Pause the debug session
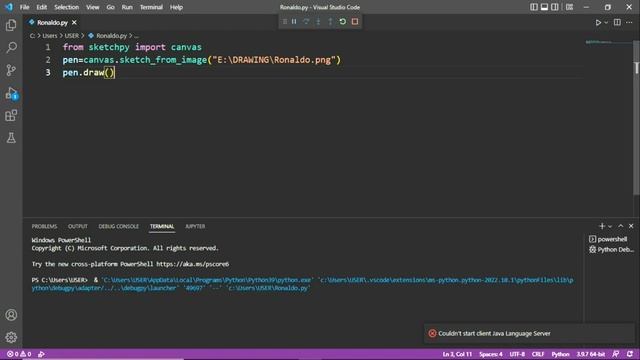The width and height of the screenshot is (640, 360). [x=294, y=22]
